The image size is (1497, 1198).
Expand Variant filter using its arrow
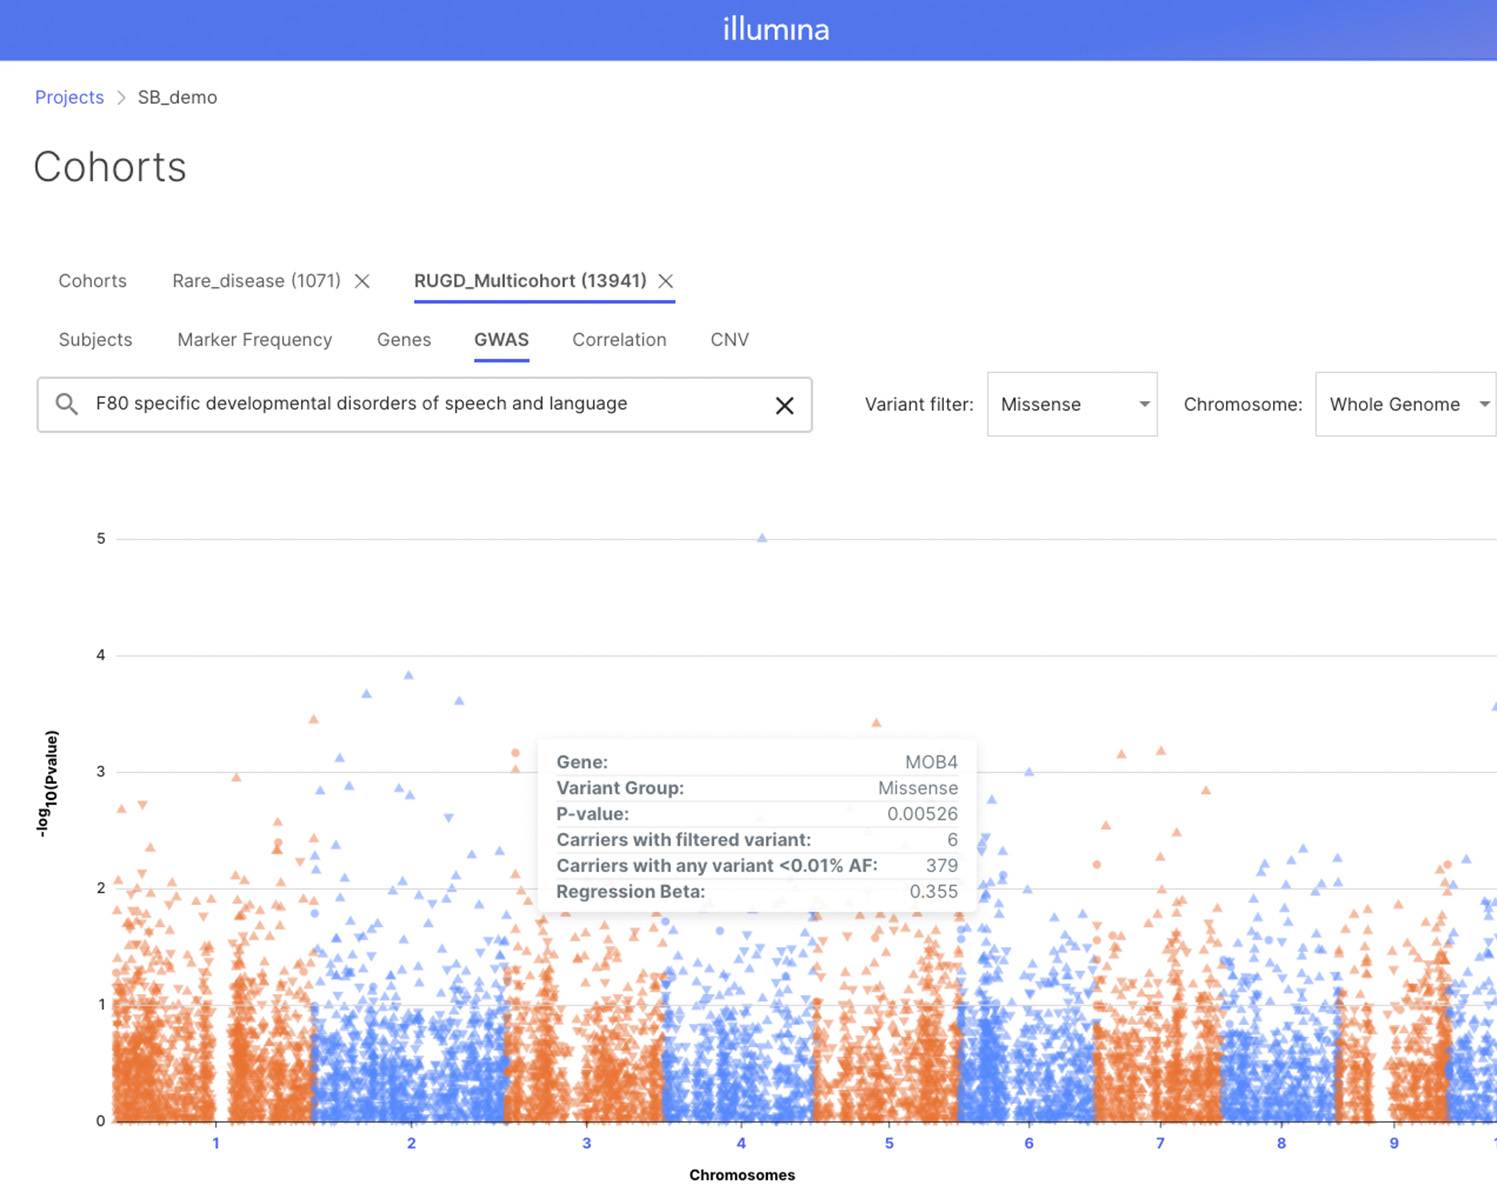[1144, 404]
